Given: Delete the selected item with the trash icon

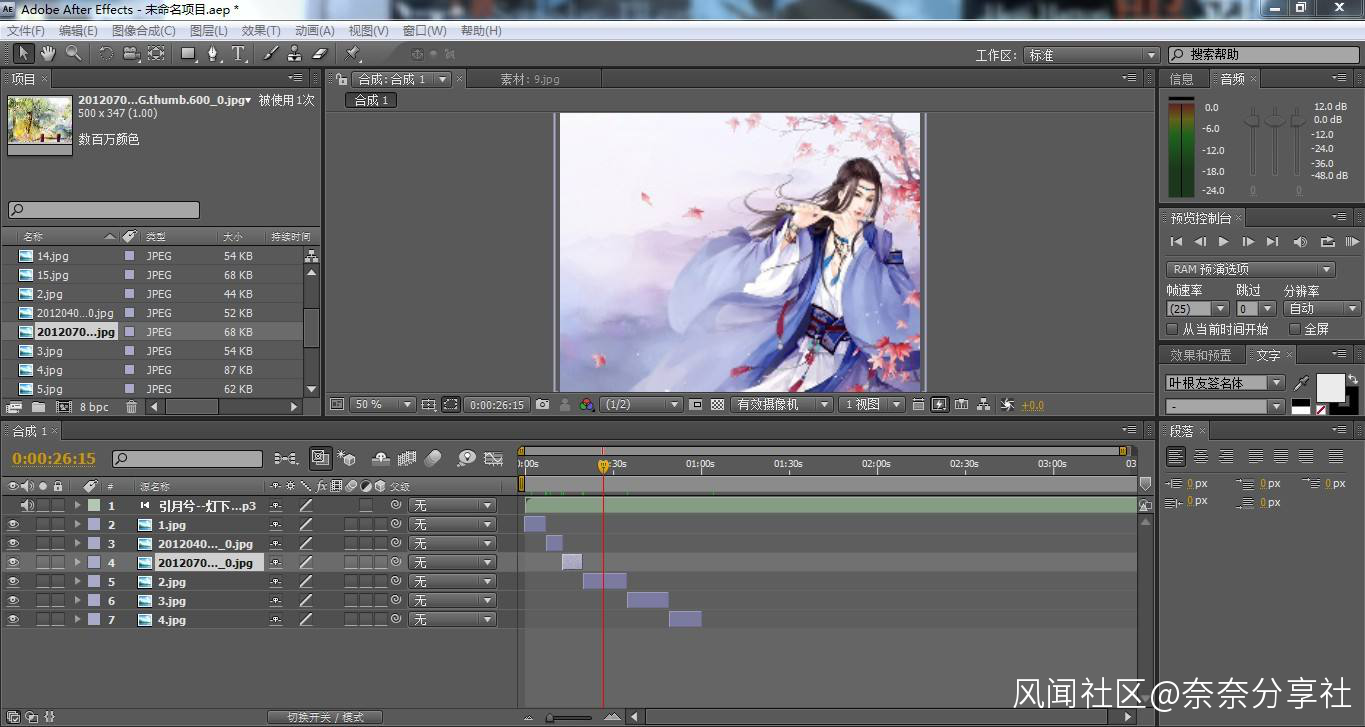Looking at the screenshot, I should tap(131, 407).
